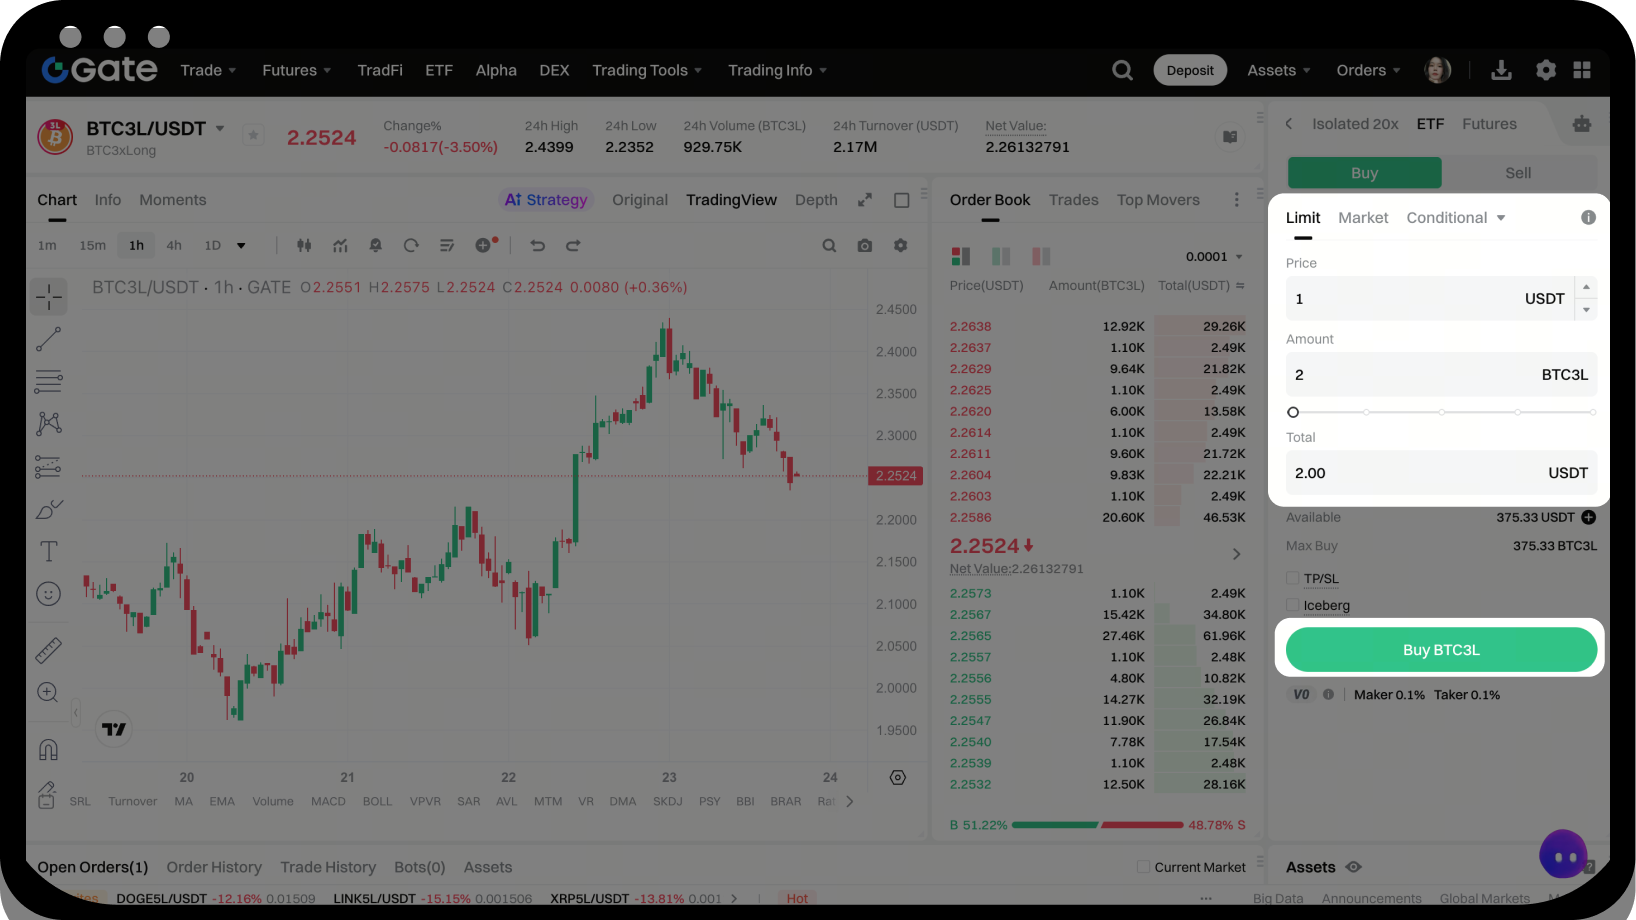The height and width of the screenshot is (920, 1636).
Task: Open the ruler measure tool
Action: tap(48, 651)
